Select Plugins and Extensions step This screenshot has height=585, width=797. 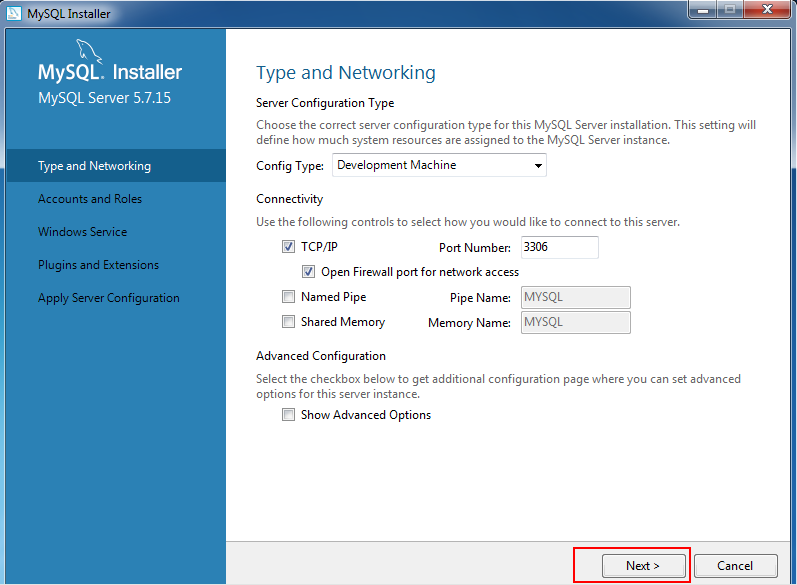(98, 265)
